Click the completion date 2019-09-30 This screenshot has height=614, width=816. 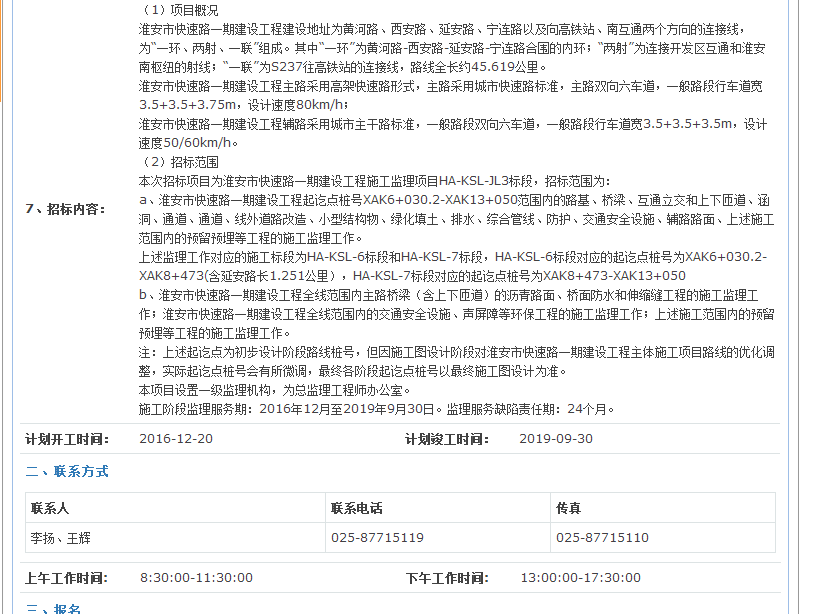(x=556, y=439)
